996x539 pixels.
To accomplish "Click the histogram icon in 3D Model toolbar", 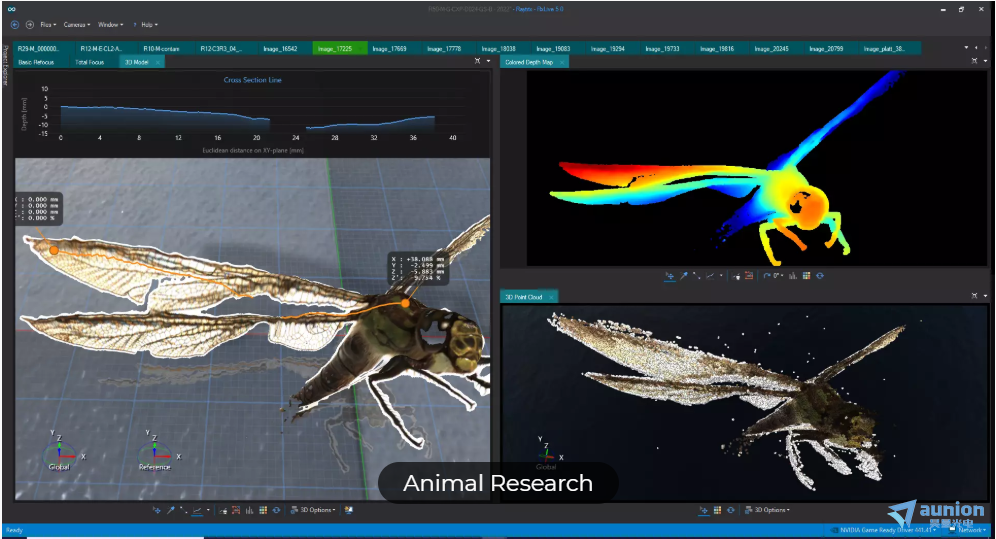I will point(250,510).
